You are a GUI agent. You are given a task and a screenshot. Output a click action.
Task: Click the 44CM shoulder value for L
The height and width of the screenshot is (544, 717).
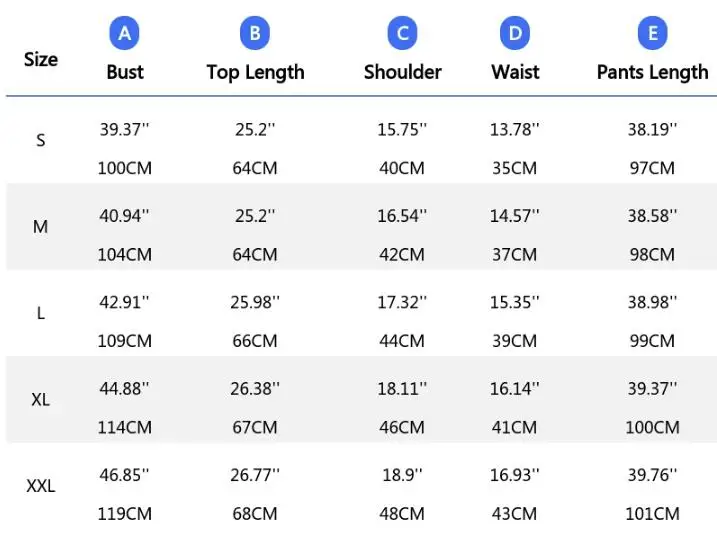pyautogui.click(x=402, y=341)
